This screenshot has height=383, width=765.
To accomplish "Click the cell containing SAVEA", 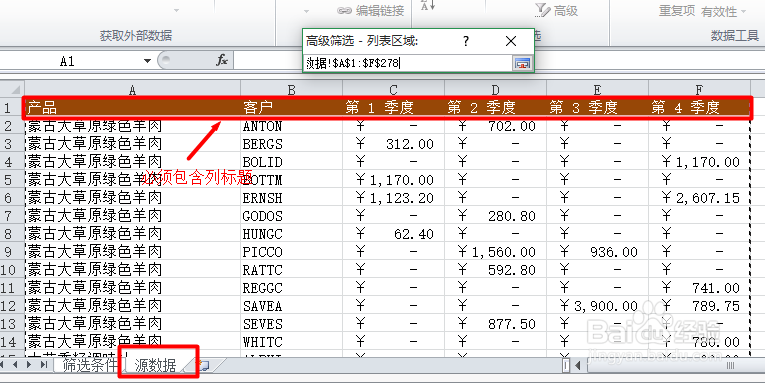I will (291, 306).
